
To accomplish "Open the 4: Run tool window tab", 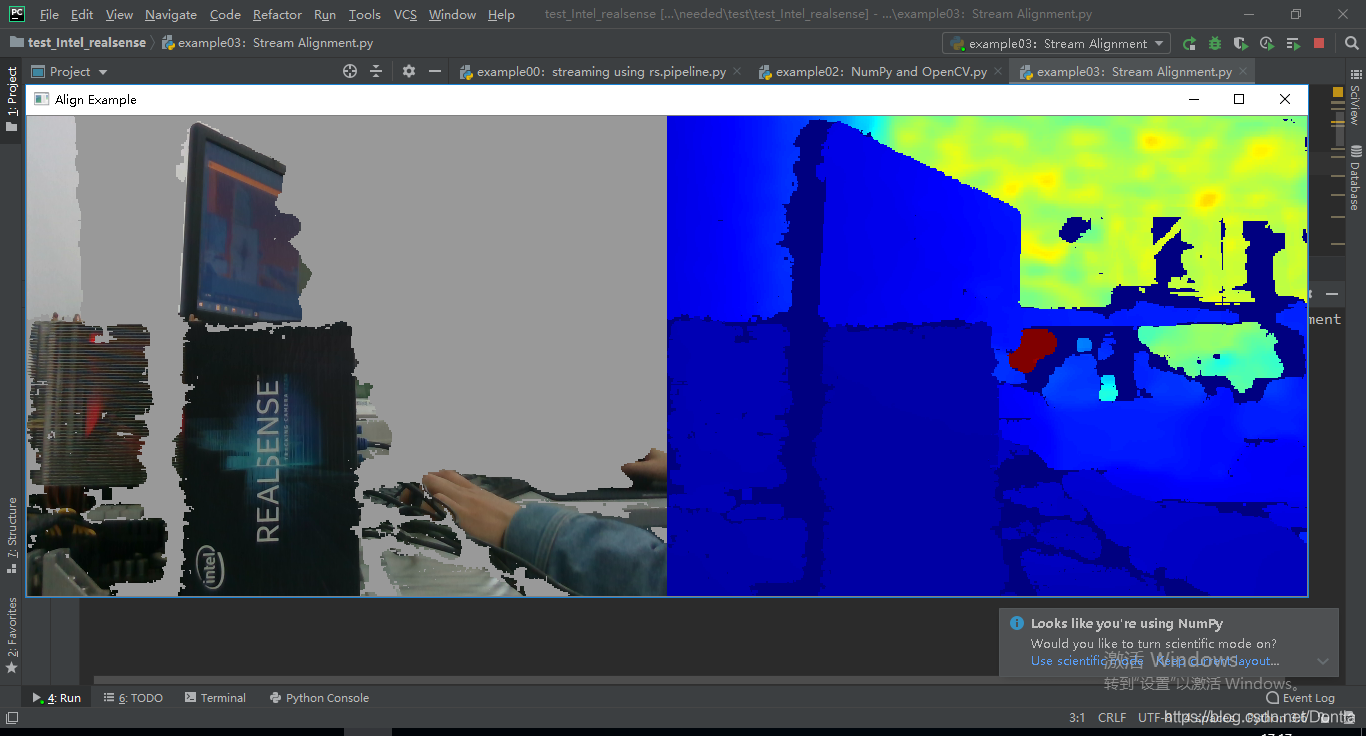I will (56, 698).
